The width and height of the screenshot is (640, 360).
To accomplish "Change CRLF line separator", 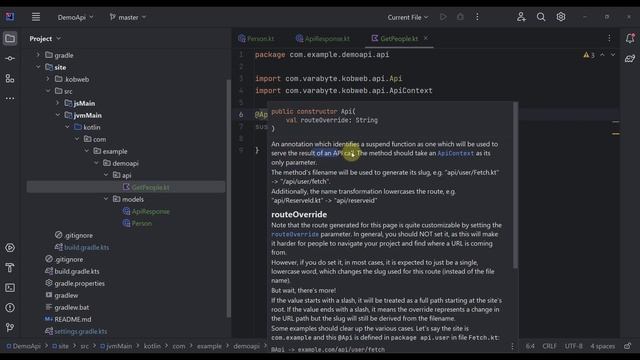I will 549,346.
